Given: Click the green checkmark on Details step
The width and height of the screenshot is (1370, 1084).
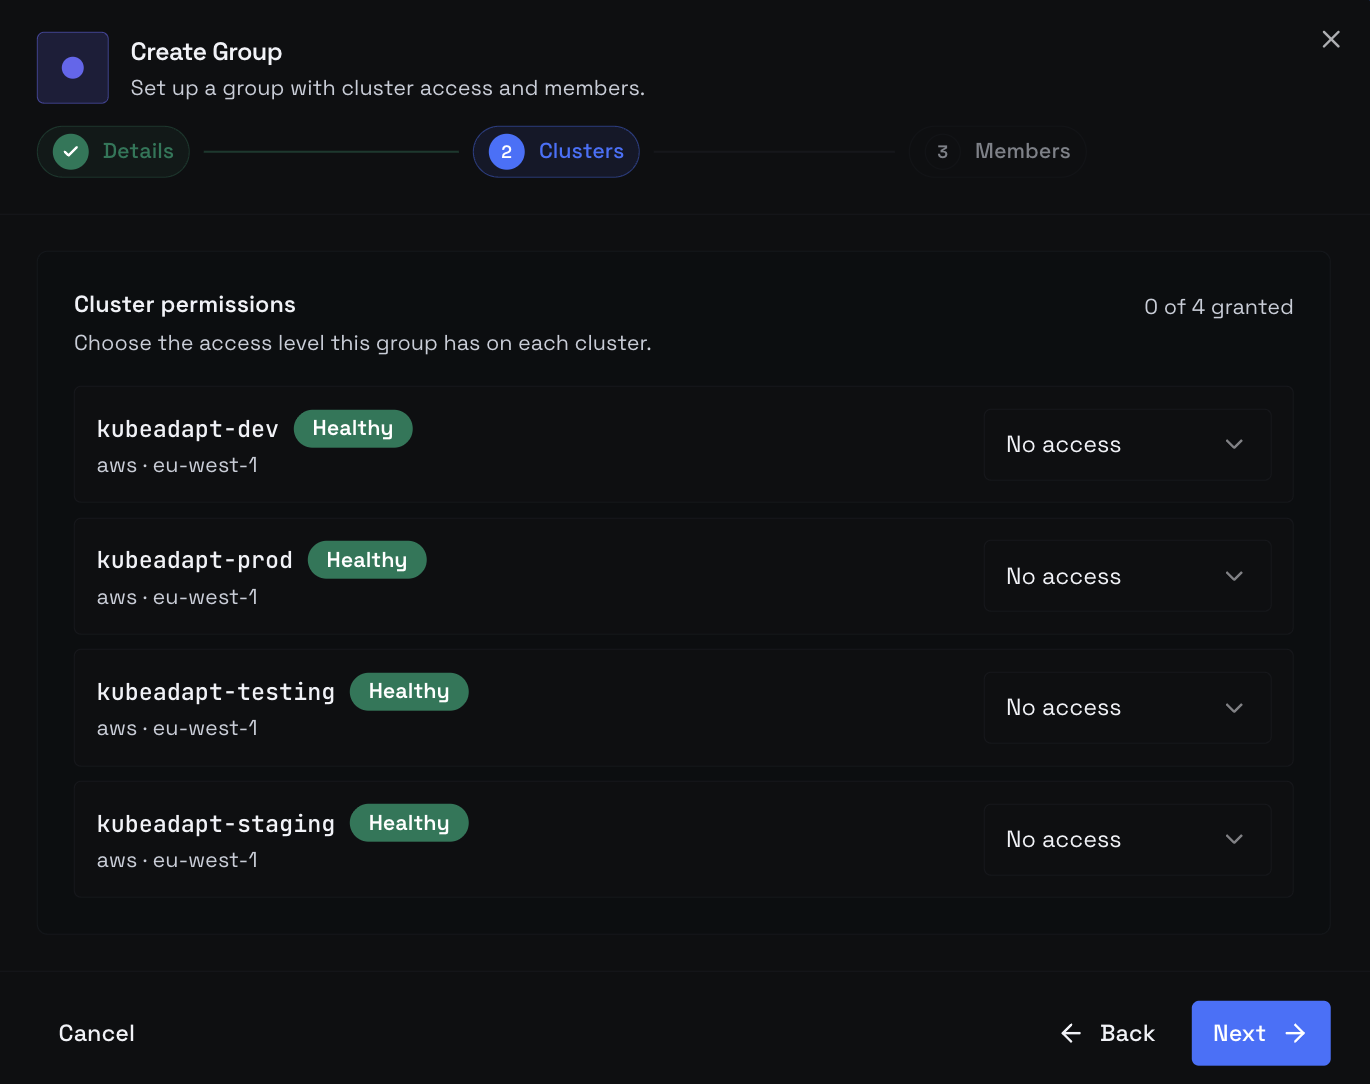Looking at the screenshot, I should point(71,152).
